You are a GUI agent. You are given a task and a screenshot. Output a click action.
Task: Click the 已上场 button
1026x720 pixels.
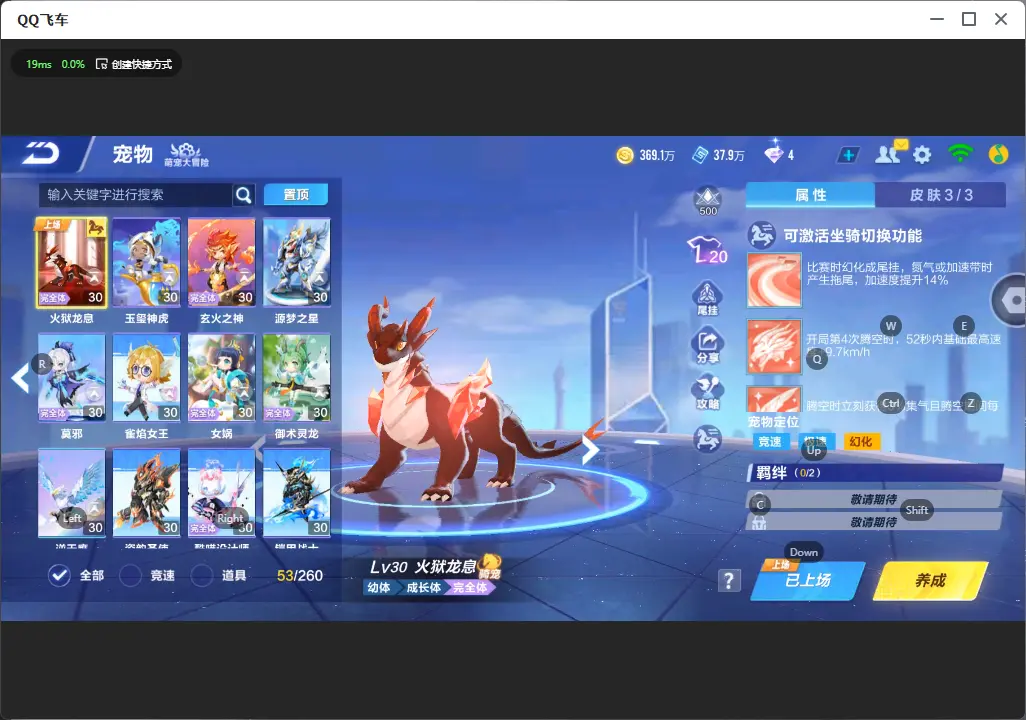[808, 581]
